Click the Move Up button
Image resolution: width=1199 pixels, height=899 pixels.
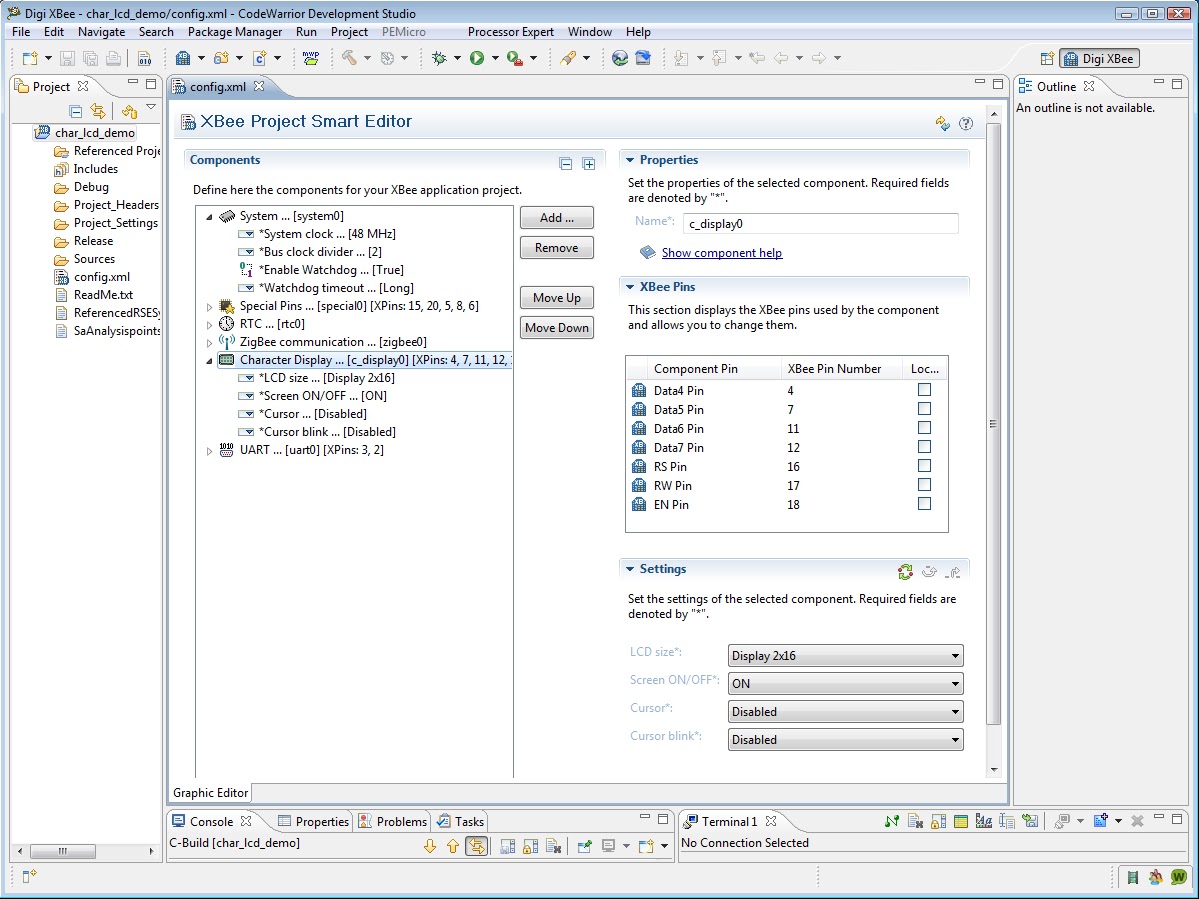(x=557, y=298)
